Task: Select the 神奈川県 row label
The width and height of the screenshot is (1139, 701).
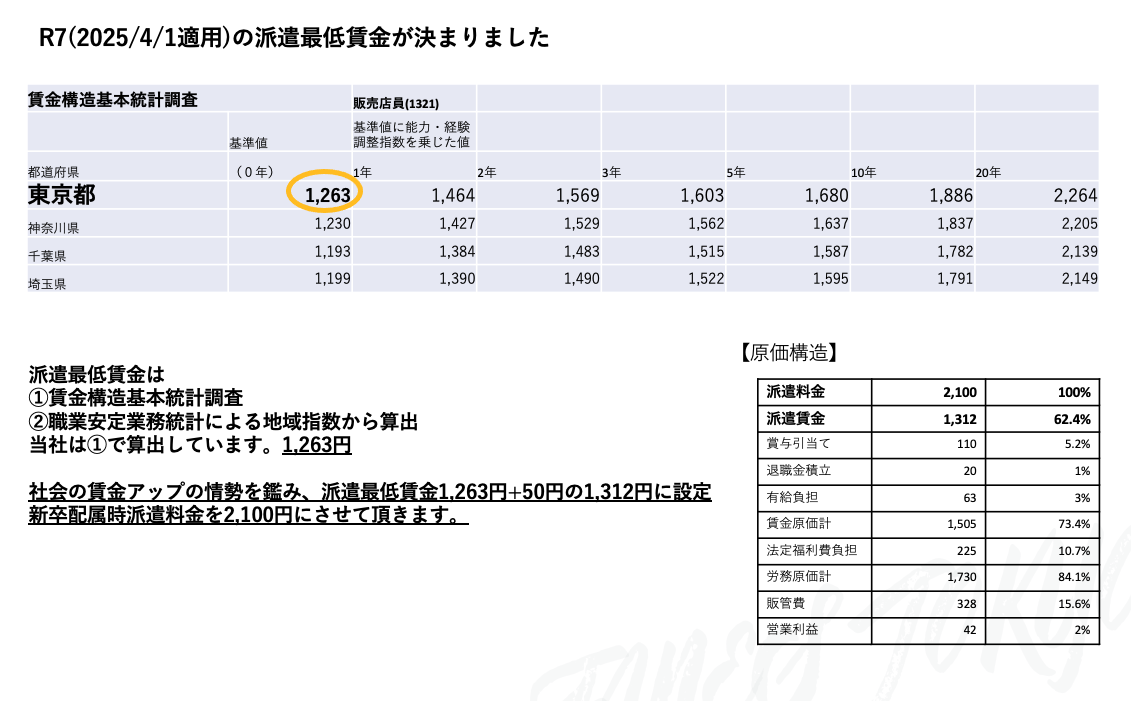Action: point(54,228)
